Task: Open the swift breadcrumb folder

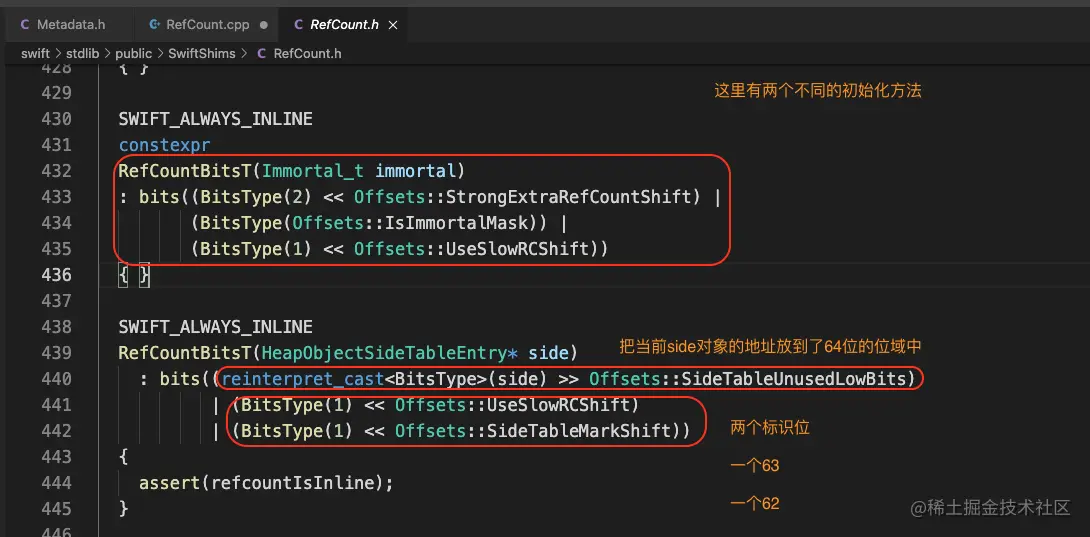Action: click(x=35, y=54)
